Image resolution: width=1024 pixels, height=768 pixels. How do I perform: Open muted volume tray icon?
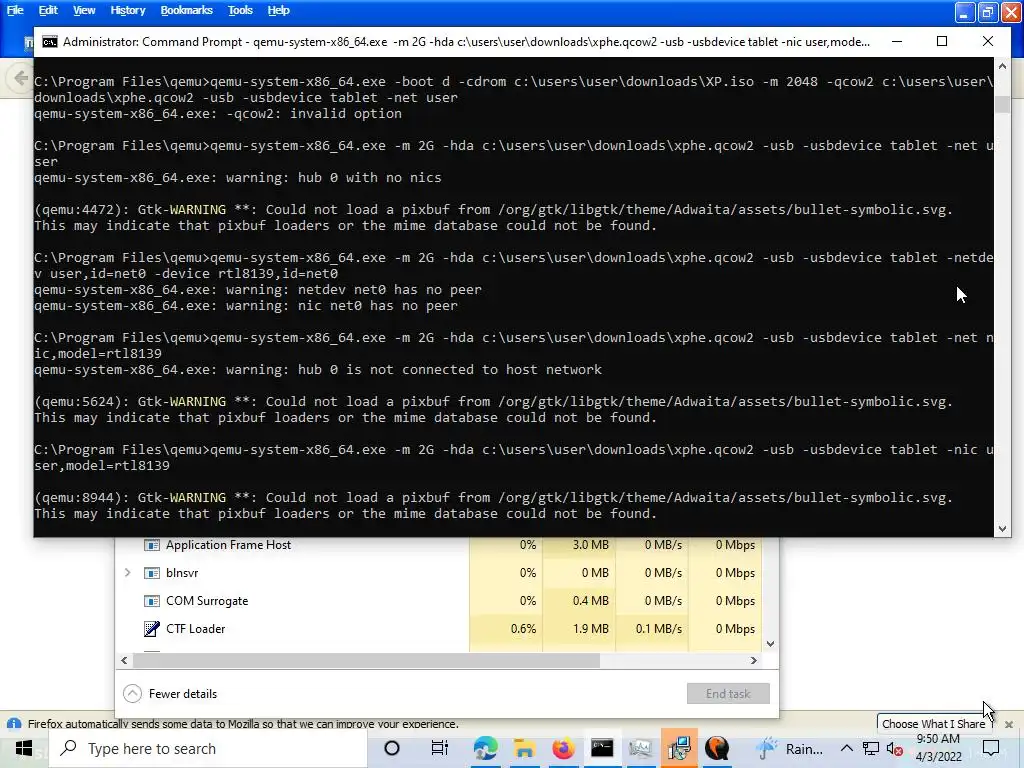(895, 749)
